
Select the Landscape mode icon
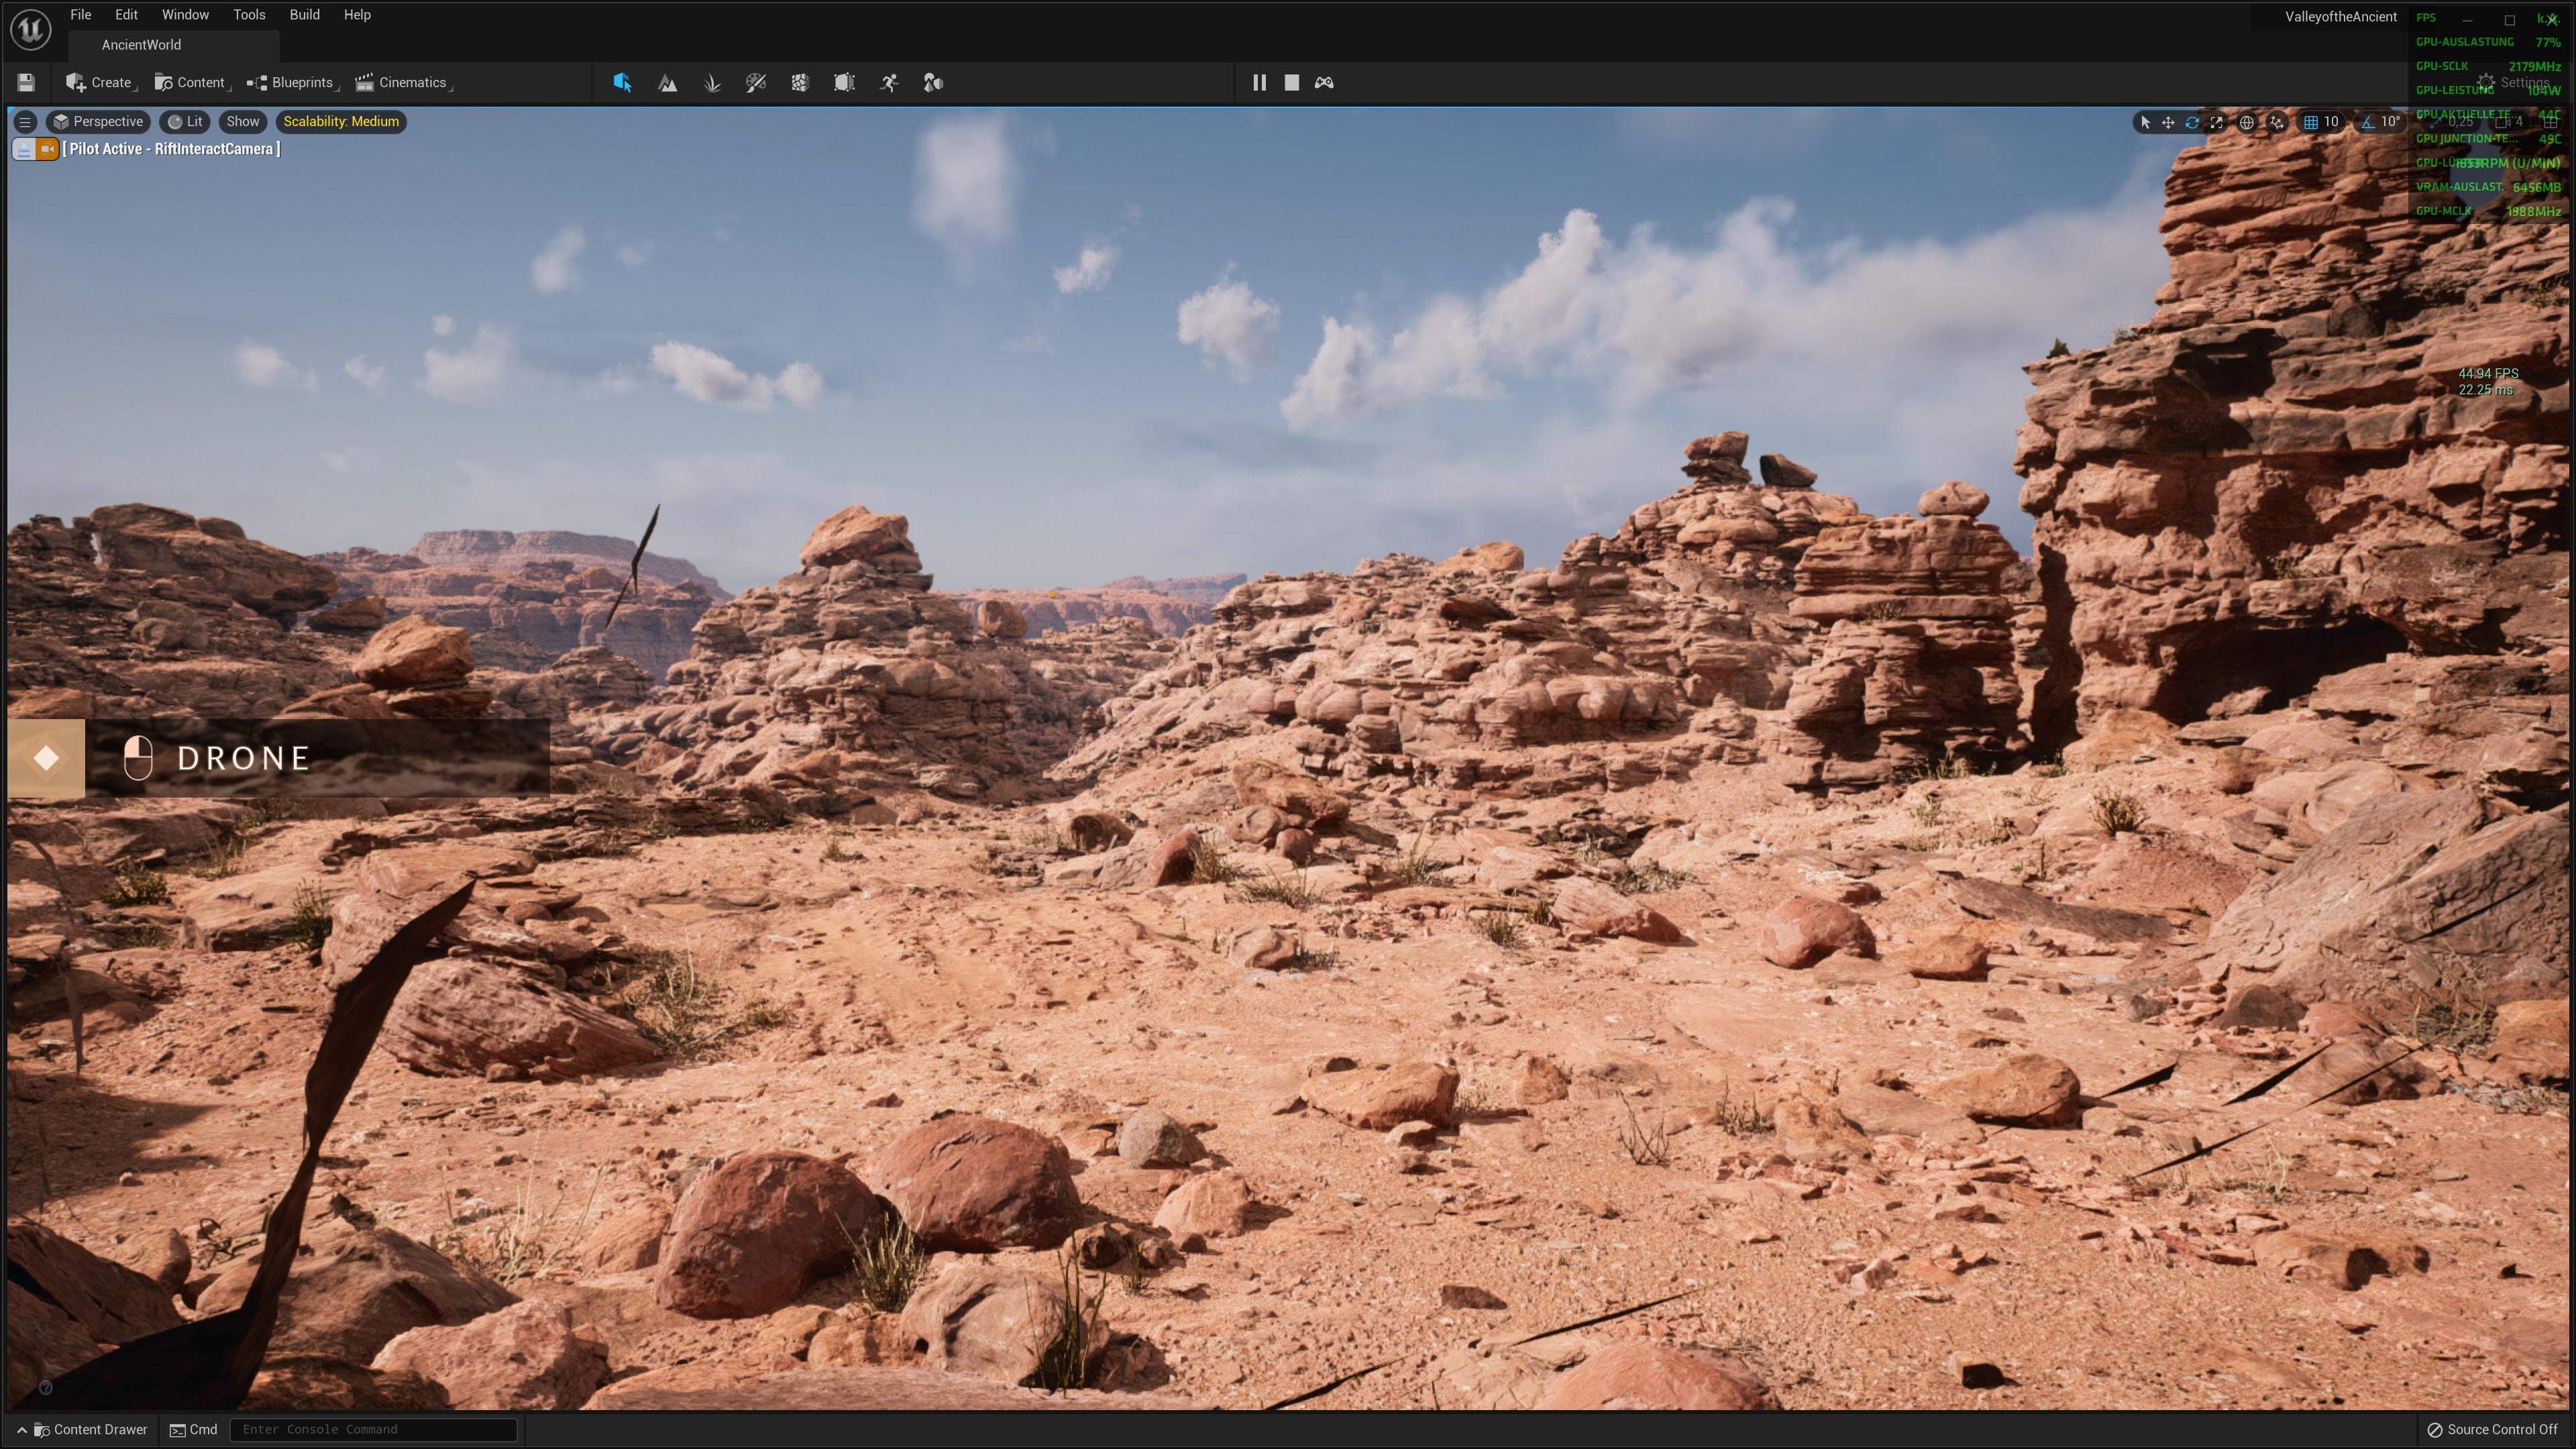(667, 83)
